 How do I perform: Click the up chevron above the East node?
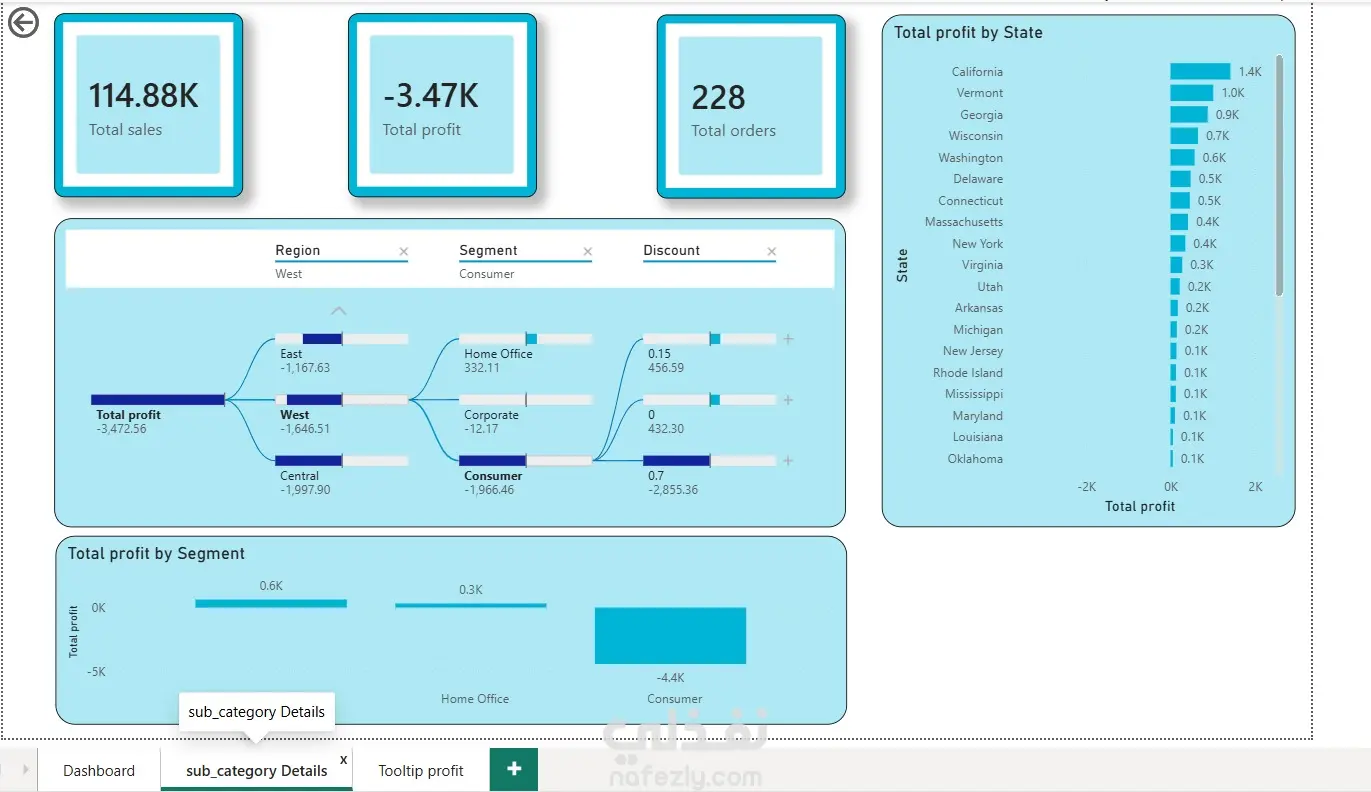(339, 311)
